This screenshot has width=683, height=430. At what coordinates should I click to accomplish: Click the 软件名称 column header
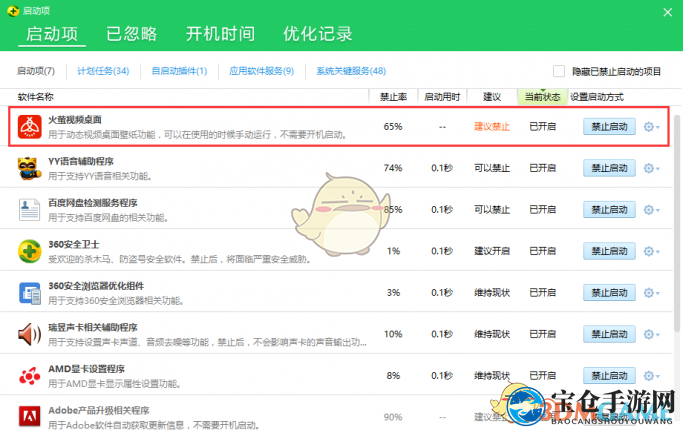click(x=36, y=97)
